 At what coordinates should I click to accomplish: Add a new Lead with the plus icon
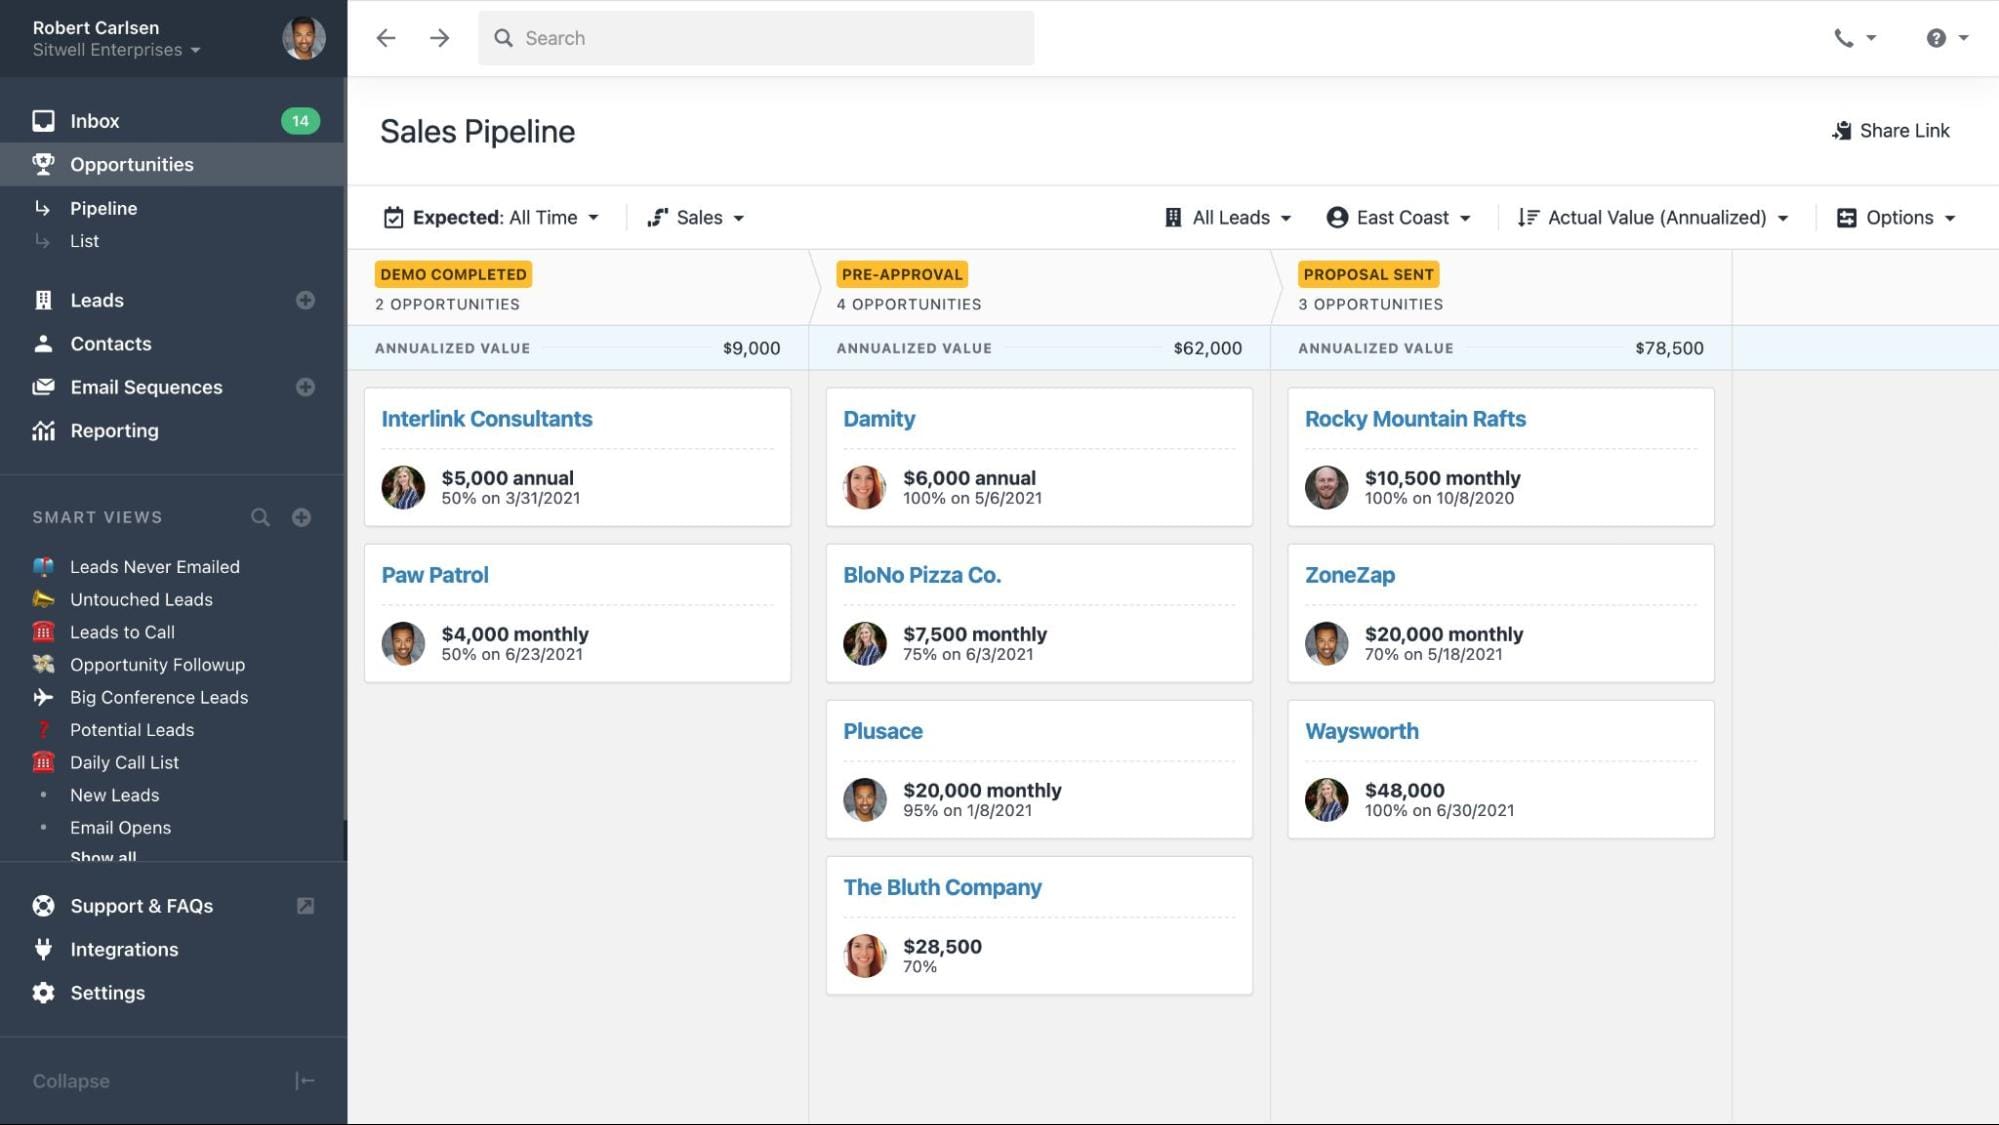(305, 299)
